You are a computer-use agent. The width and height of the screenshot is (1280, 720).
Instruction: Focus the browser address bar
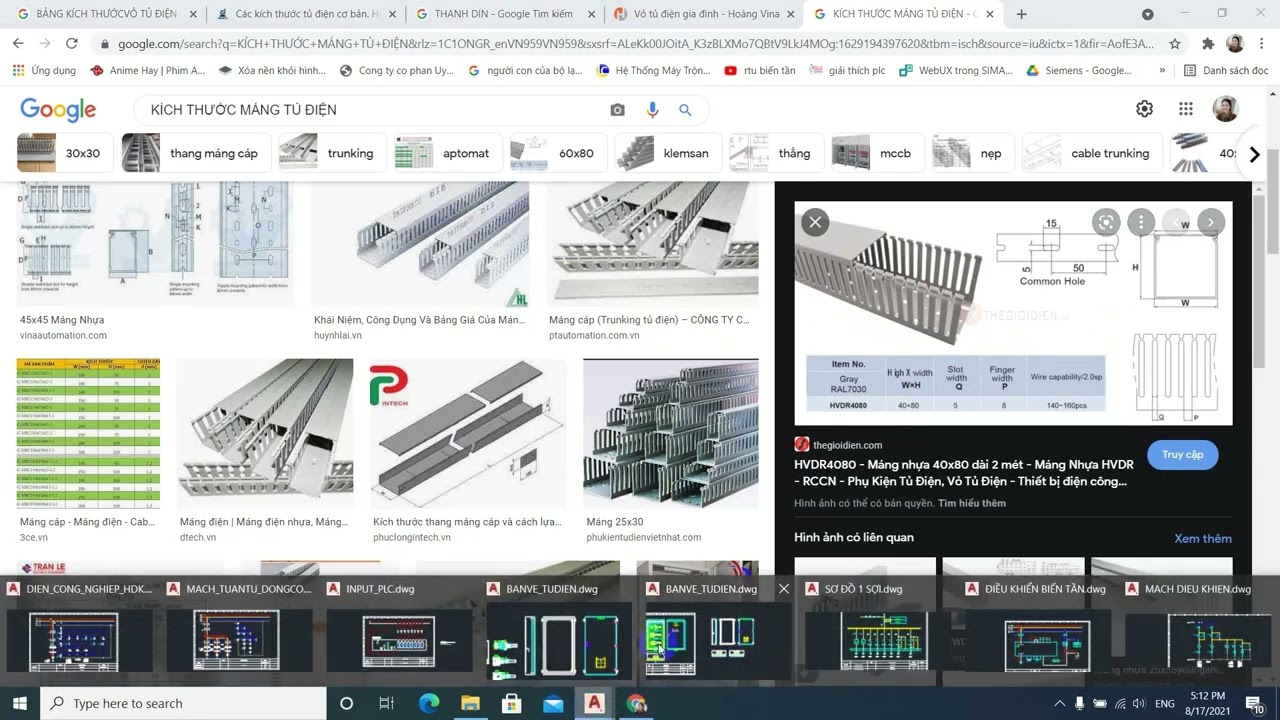(635, 44)
